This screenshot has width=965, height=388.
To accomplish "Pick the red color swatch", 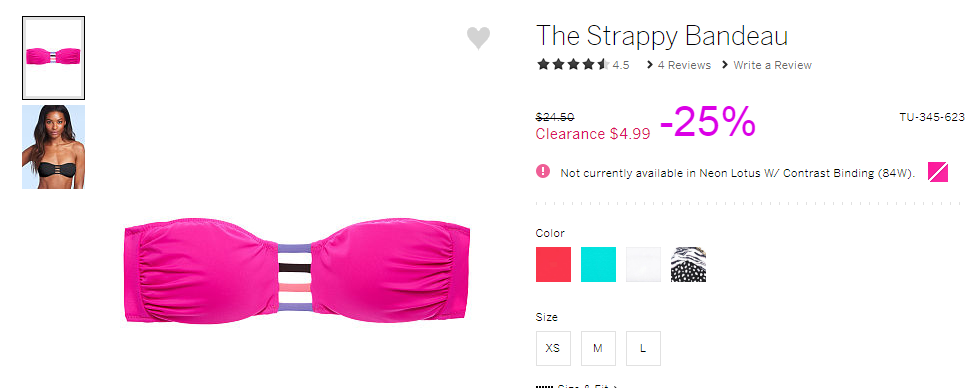I will (x=553, y=264).
